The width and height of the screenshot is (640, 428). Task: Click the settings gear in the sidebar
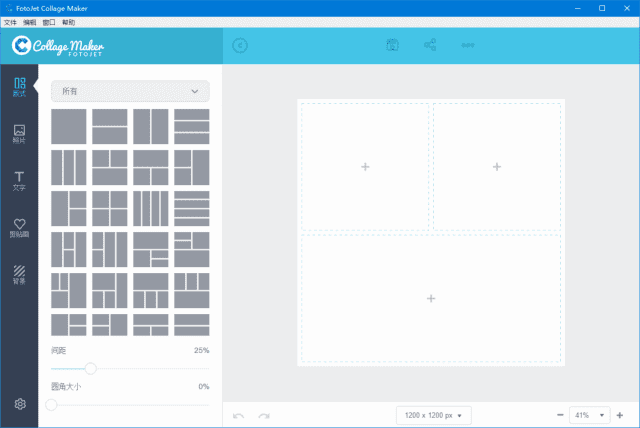pyautogui.click(x=19, y=404)
